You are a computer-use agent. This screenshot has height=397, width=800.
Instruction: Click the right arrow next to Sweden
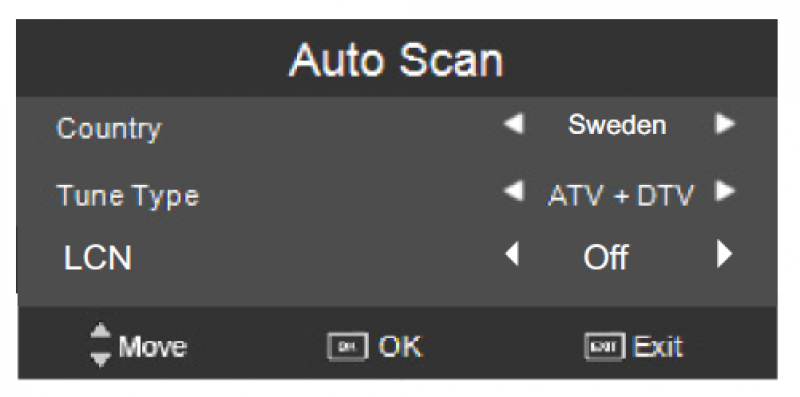point(725,124)
